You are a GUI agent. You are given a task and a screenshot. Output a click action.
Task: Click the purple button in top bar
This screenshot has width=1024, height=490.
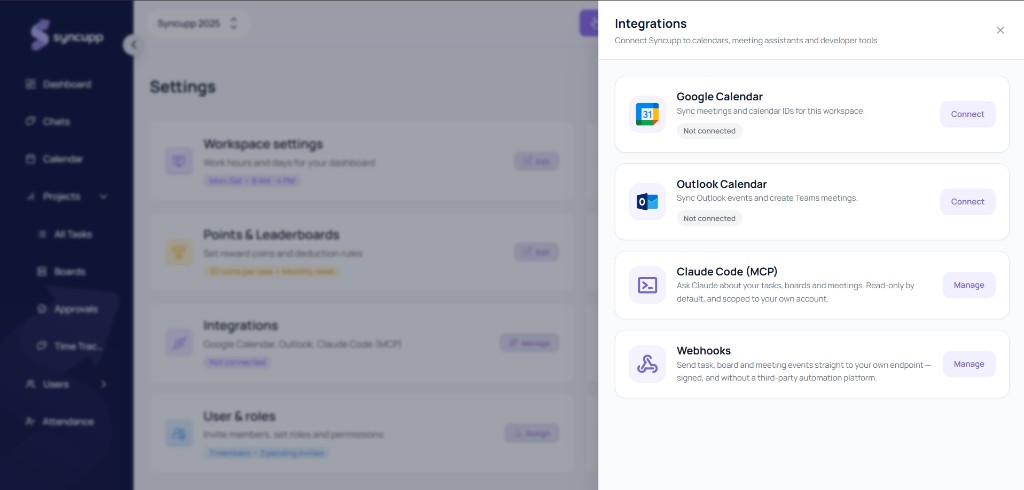click(x=589, y=24)
